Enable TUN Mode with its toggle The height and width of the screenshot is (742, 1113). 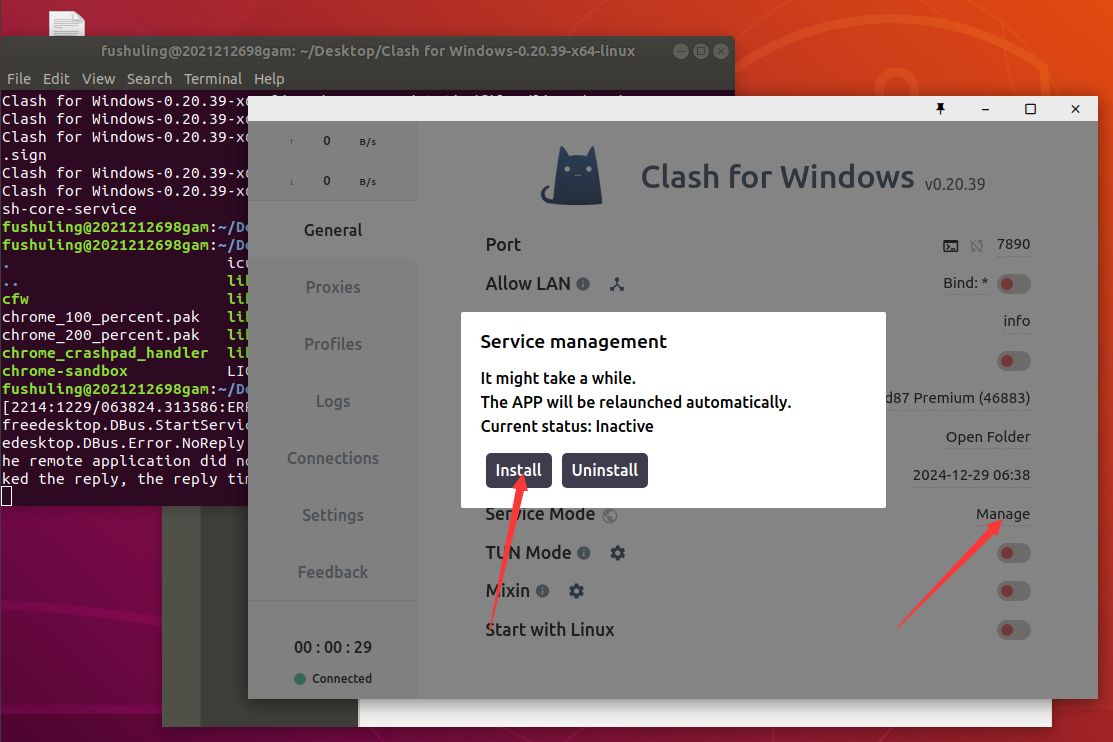(1013, 553)
